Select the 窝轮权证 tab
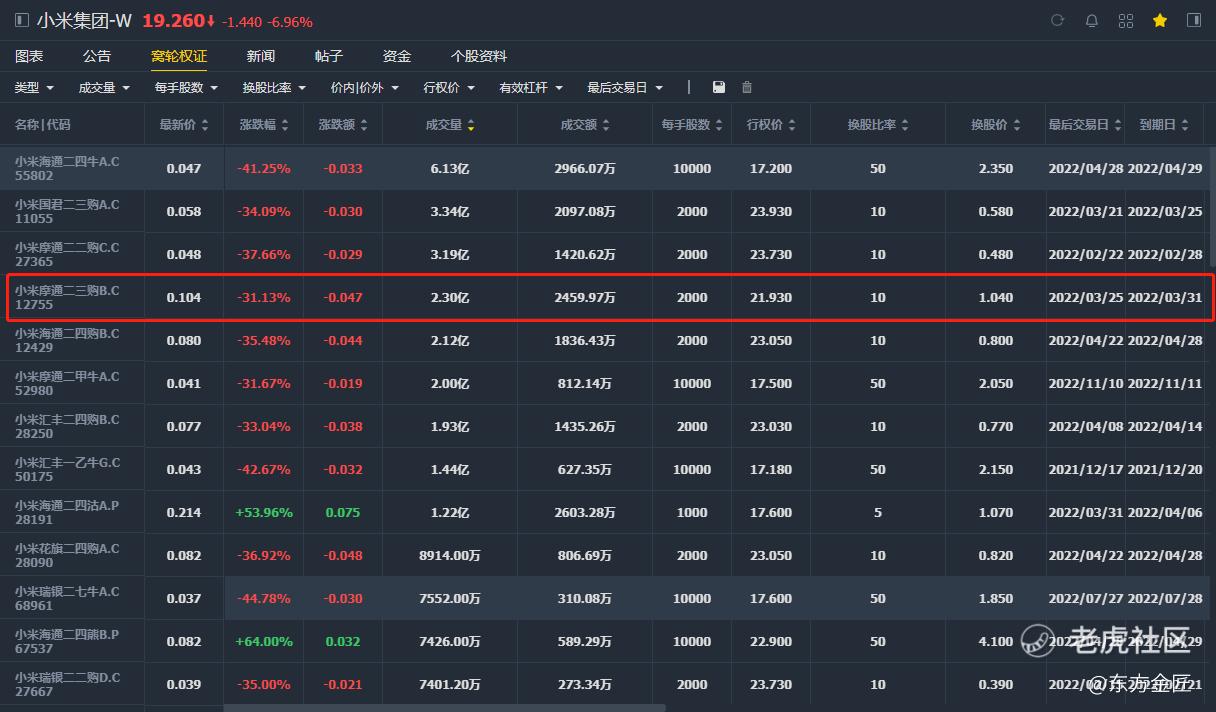This screenshot has height=712, width=1216. click(179, 56)
